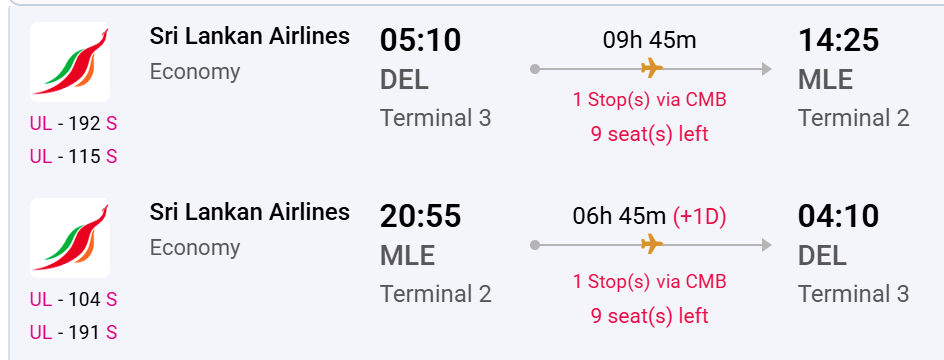The image size is (944, 360).
Task: Click the outbound Sri Lankan Airlines name
Action: [x=250, y=36]
